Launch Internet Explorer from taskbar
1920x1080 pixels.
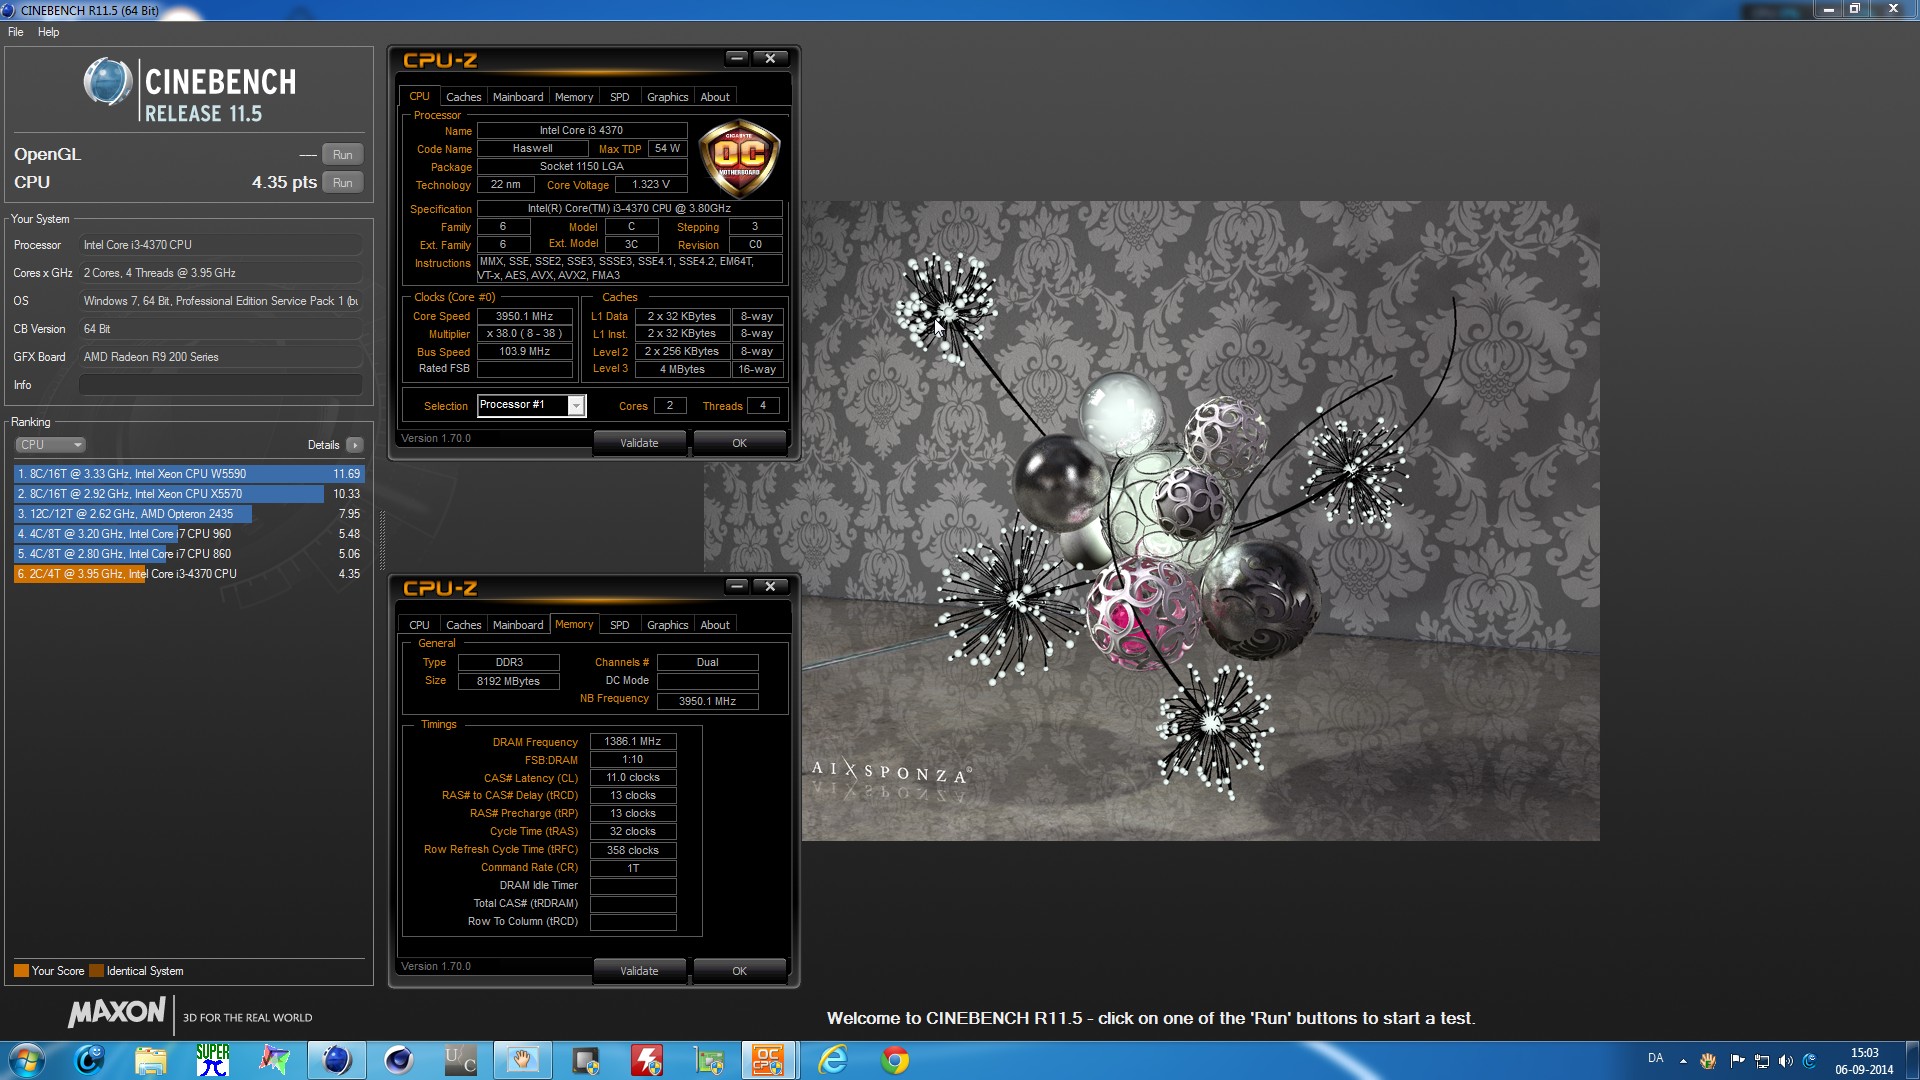[x=833, y=1060]
